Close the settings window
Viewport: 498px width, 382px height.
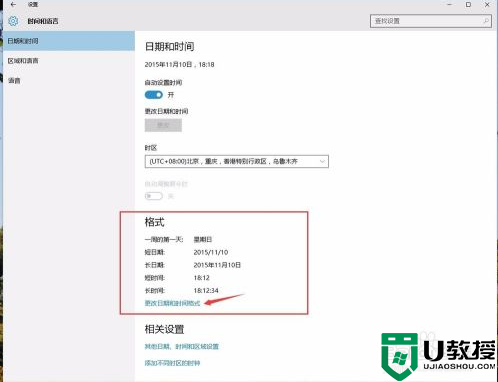pos(487,5)
